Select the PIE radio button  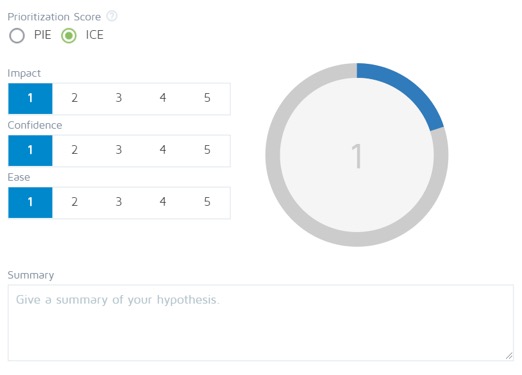tap(17, 35)
